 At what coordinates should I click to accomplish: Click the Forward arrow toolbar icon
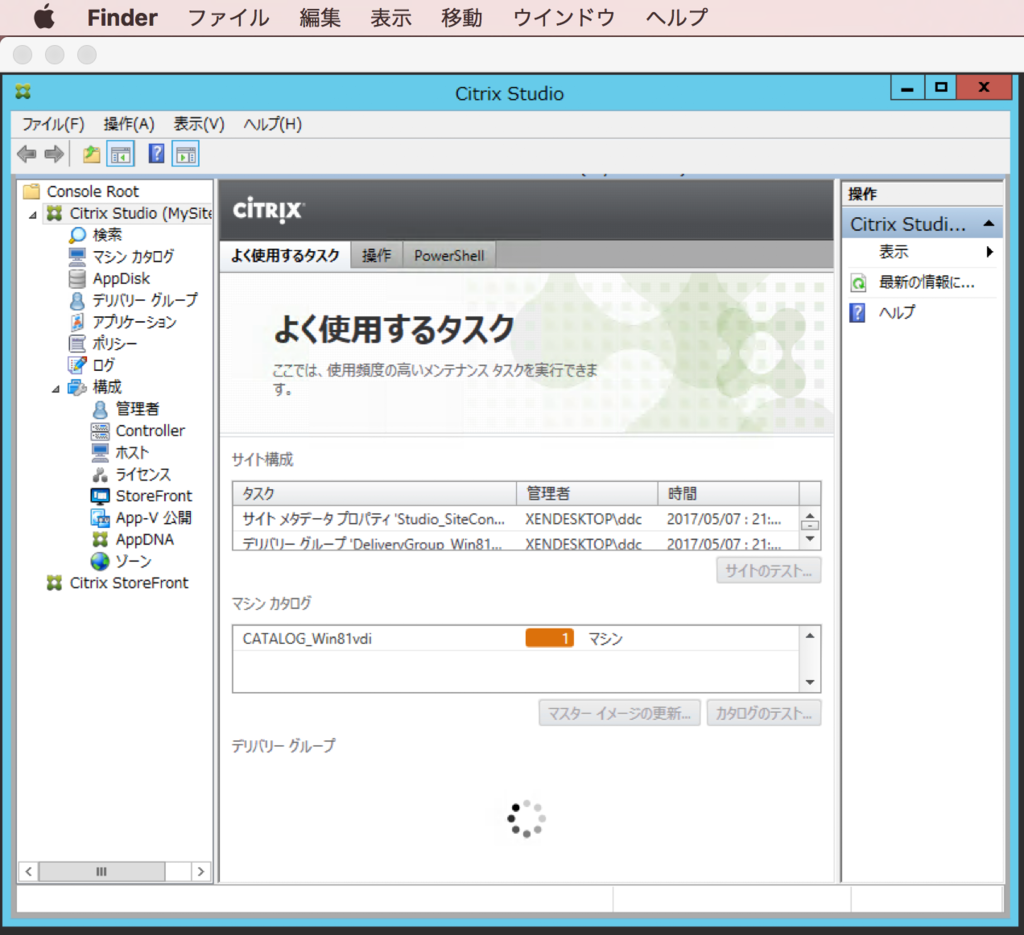pyautogui.click(x=54, y=155)
